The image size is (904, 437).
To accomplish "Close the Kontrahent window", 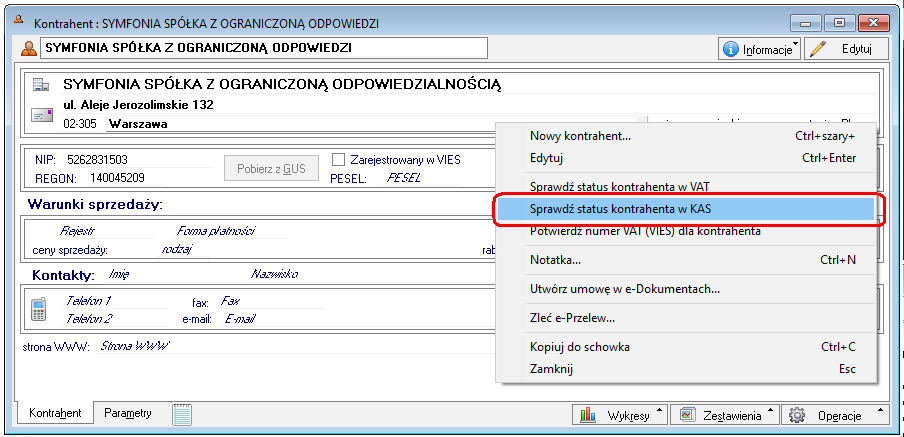I will click(x=874, y=23).
